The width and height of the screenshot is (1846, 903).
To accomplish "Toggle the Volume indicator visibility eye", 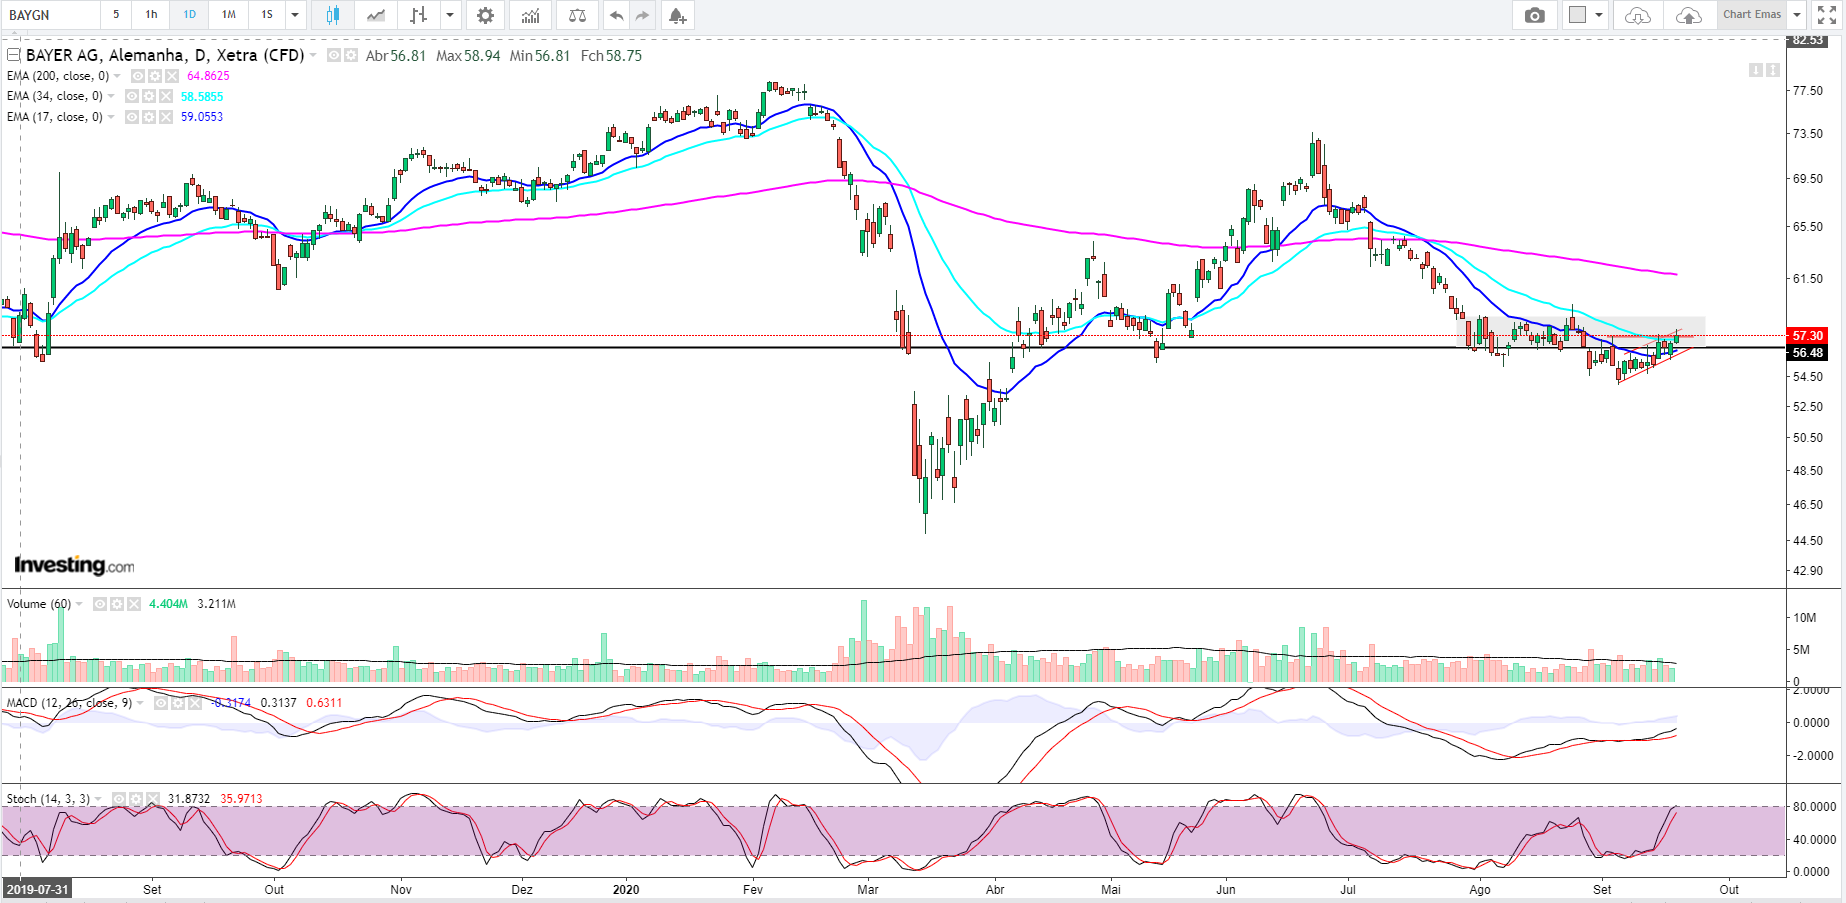I will tap(100, 604).
